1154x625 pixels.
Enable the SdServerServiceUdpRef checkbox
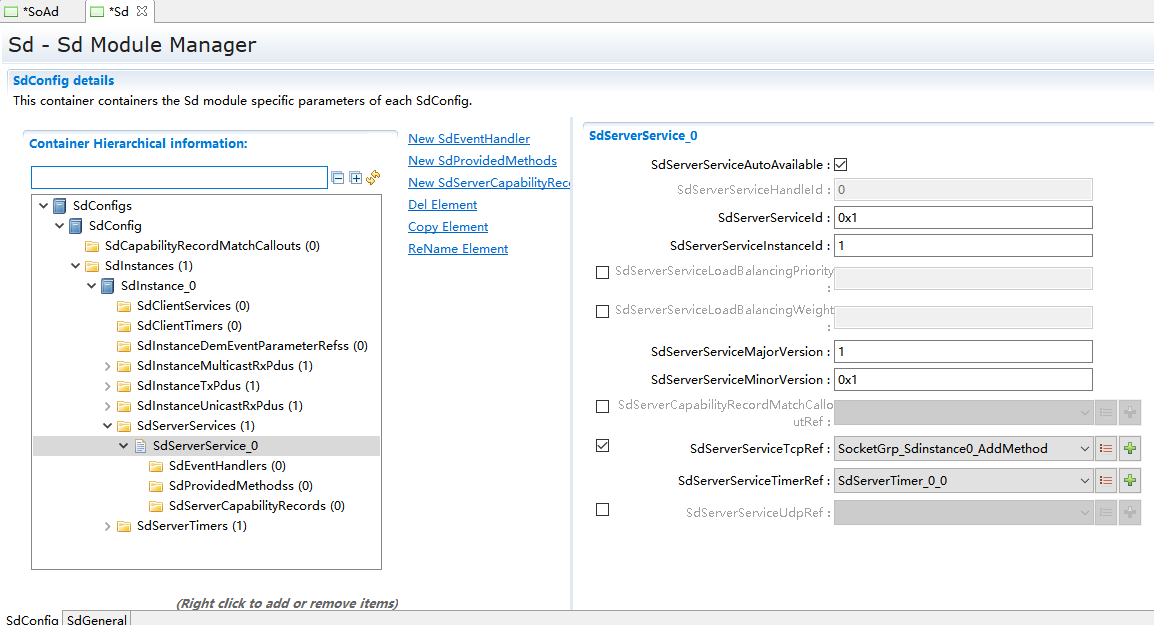coord(602,510)
